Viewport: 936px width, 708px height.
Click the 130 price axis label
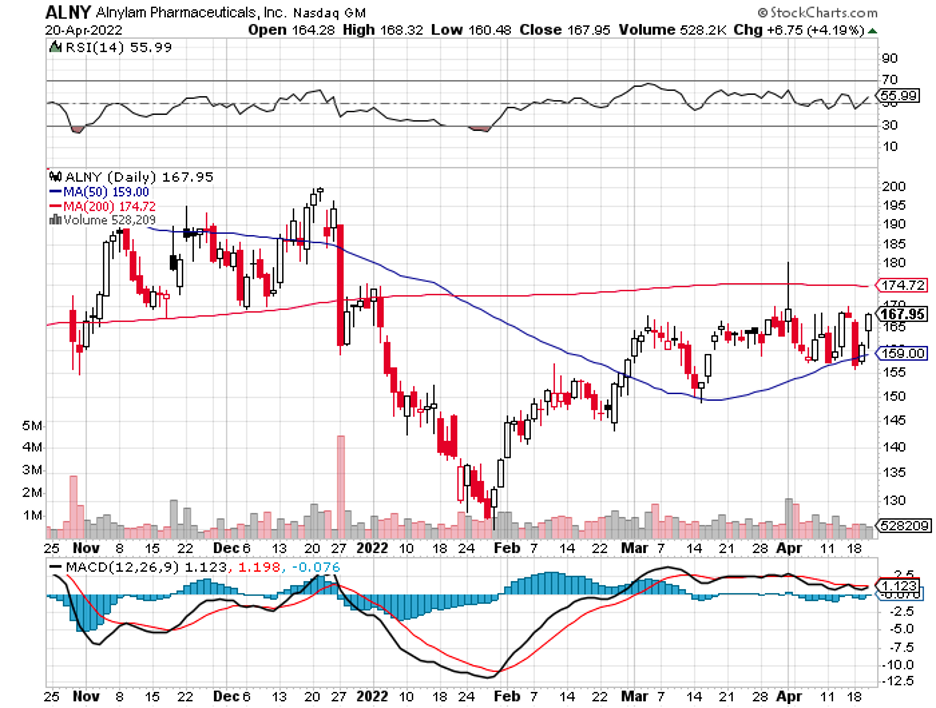tap(894, 500)
